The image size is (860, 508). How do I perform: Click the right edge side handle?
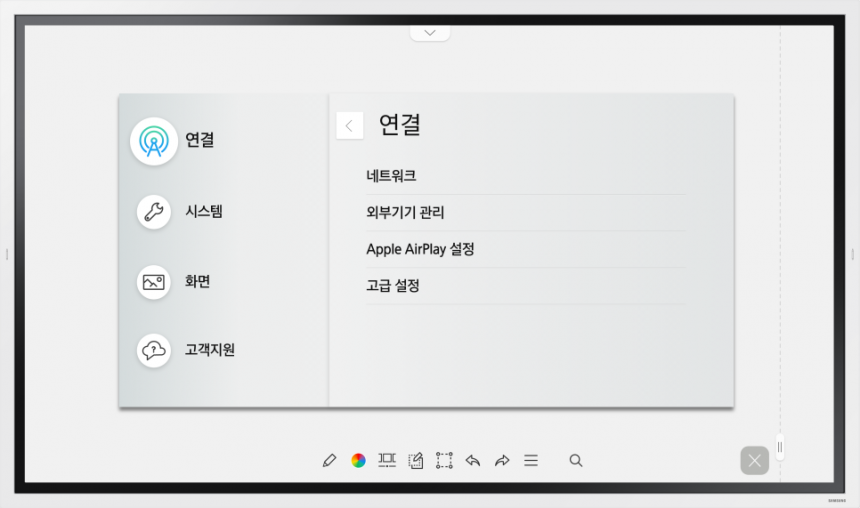(x=853, y=254)
